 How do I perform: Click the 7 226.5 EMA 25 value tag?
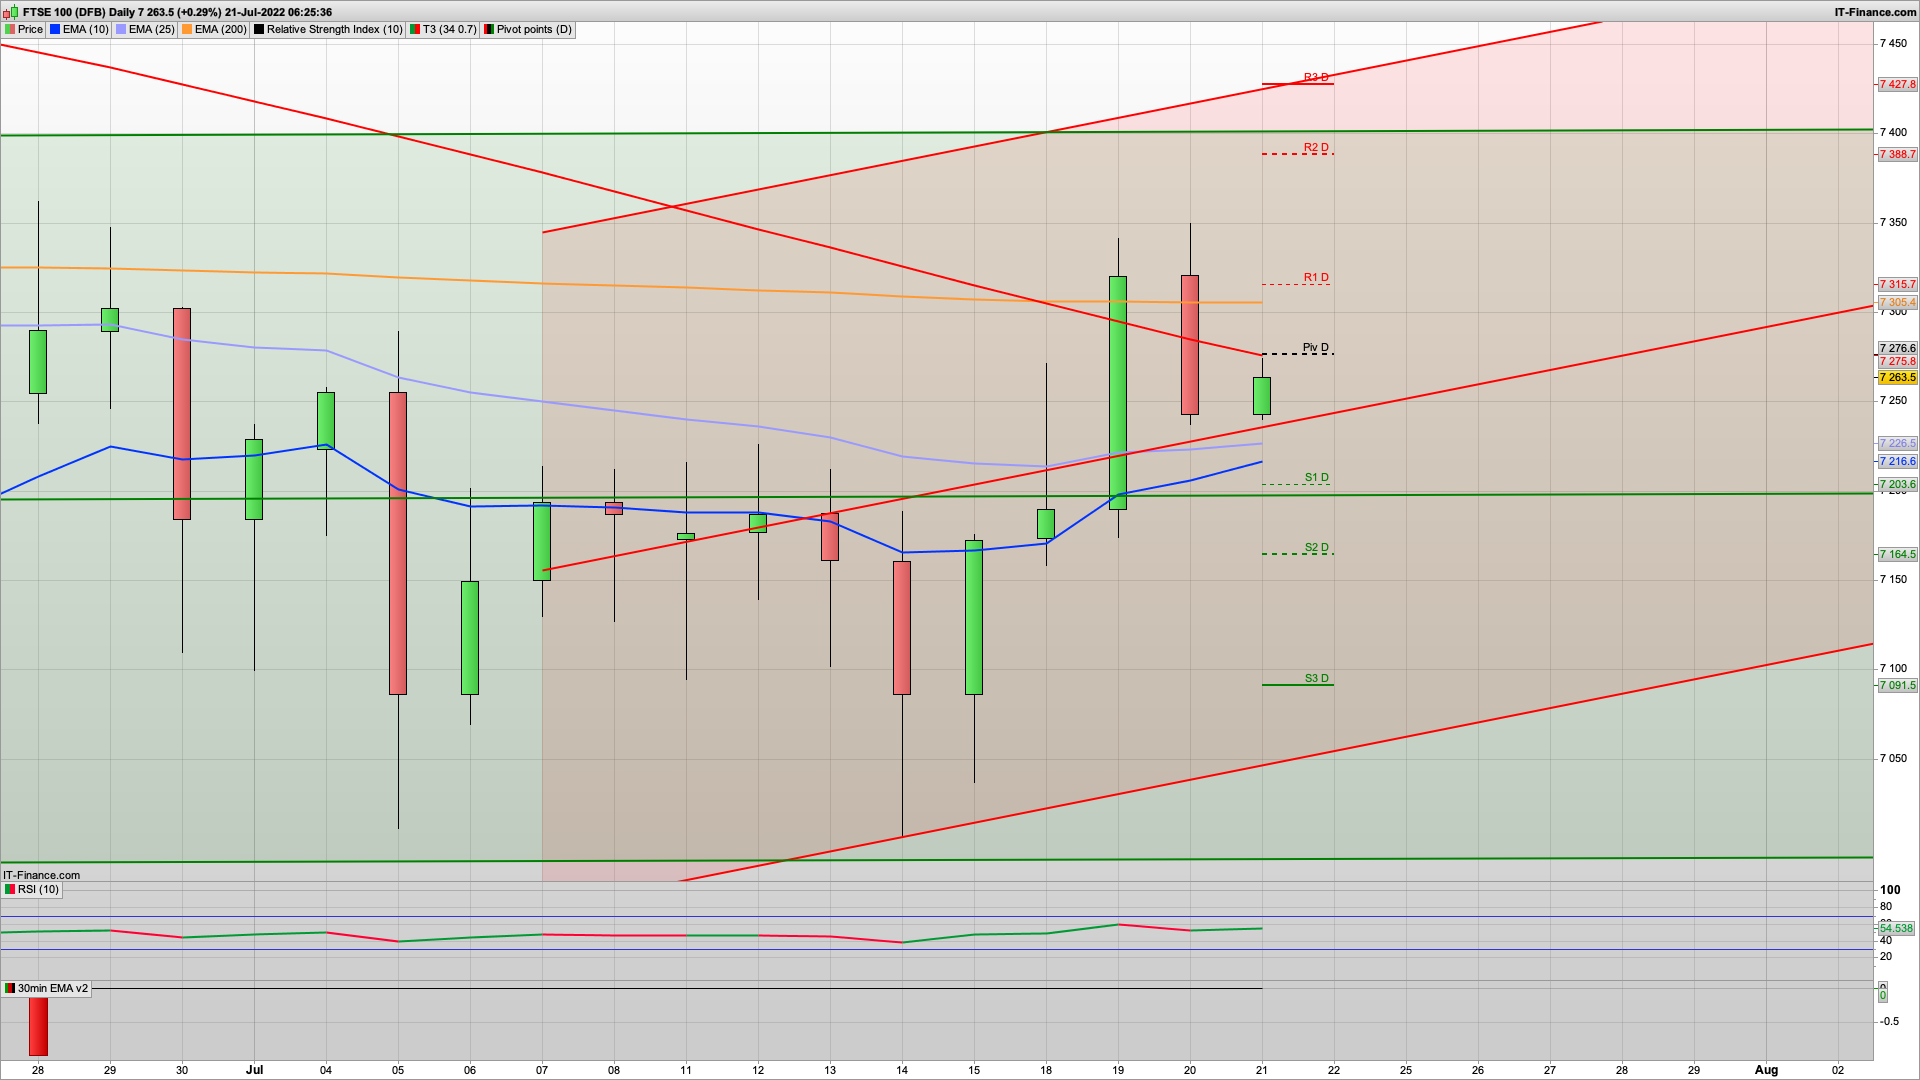click(x=1897, y=444)
